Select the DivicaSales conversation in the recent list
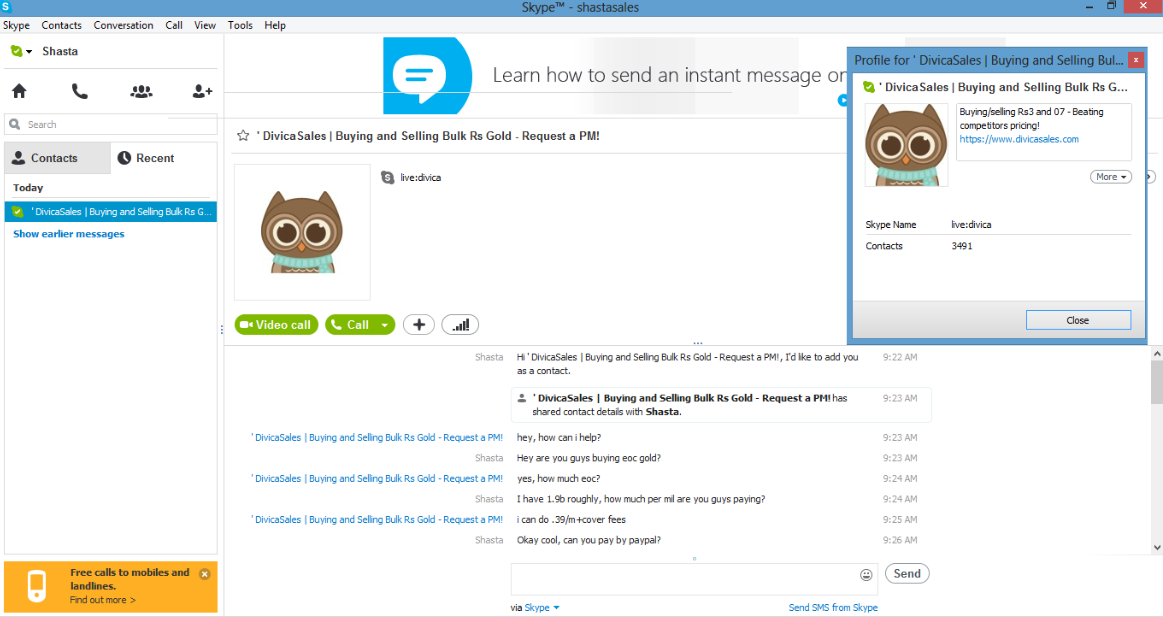 [x=111, y=211]
